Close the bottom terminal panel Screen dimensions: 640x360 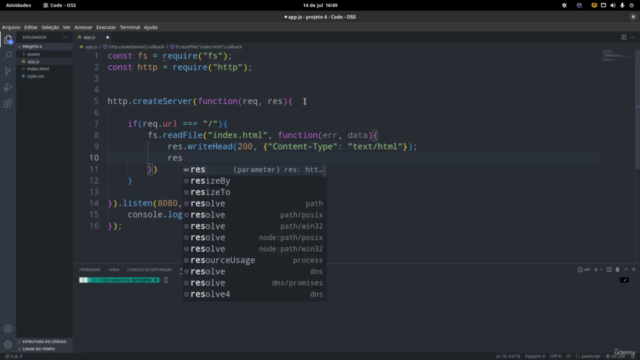tap(633, 269)
